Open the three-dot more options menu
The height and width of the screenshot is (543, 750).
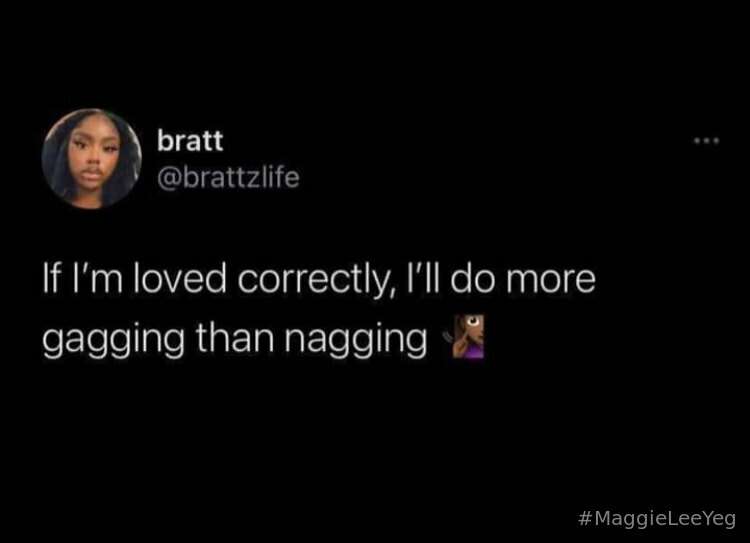[706, 141]
